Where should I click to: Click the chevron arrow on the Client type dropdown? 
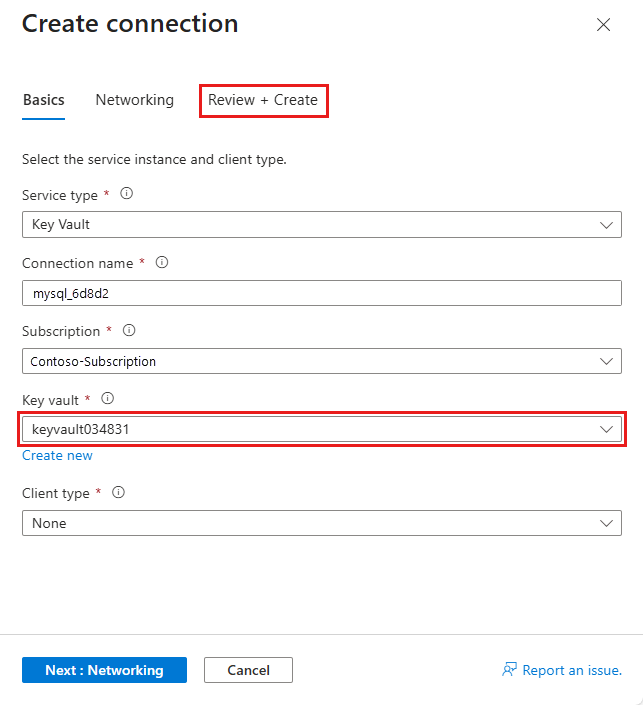[606, 523]
